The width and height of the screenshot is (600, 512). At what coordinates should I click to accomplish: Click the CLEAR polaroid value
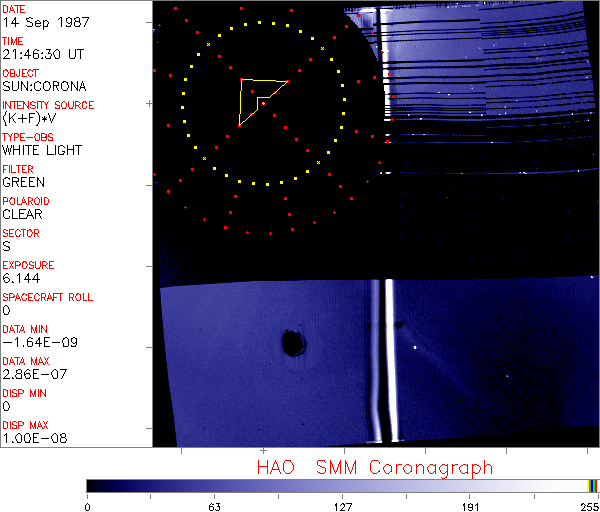click(x=22, y=214)
